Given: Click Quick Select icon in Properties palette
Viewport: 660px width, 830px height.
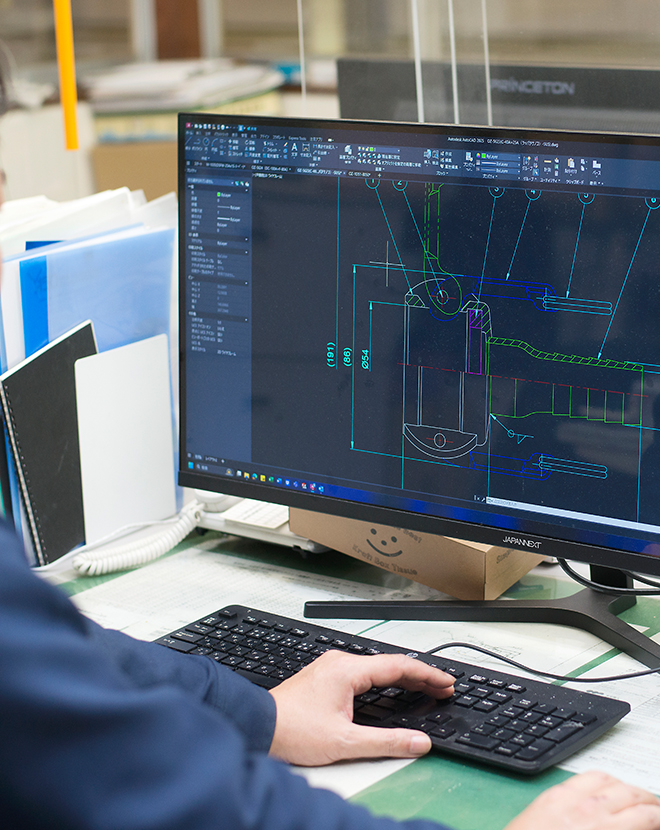Looking at the screenshot, I should tap(246, 184).
